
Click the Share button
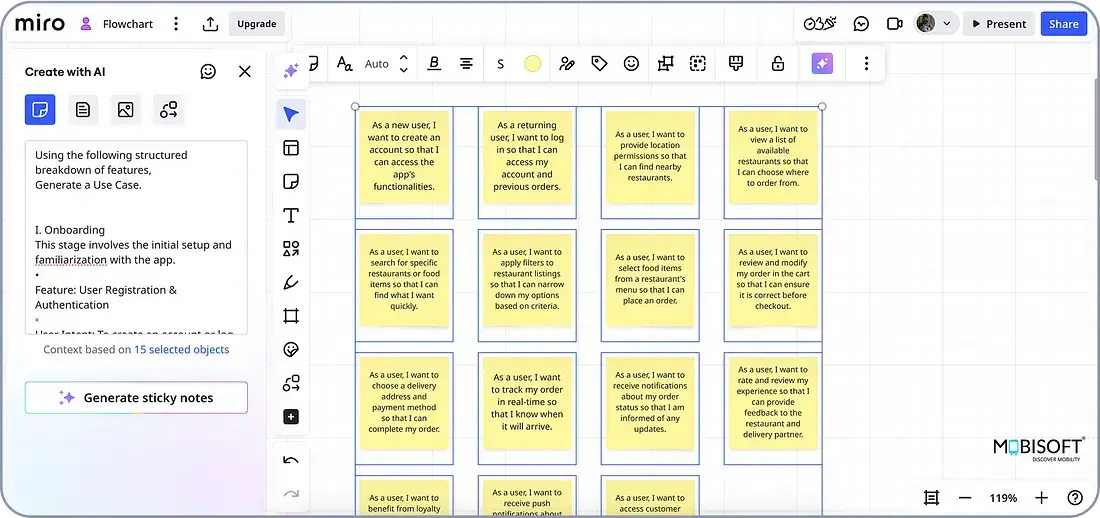1064,24
